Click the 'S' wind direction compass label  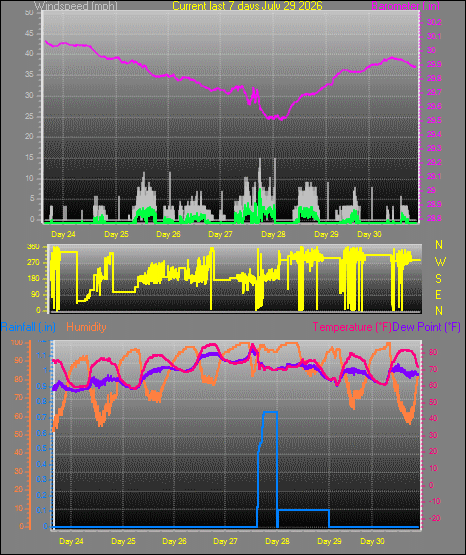438,279
